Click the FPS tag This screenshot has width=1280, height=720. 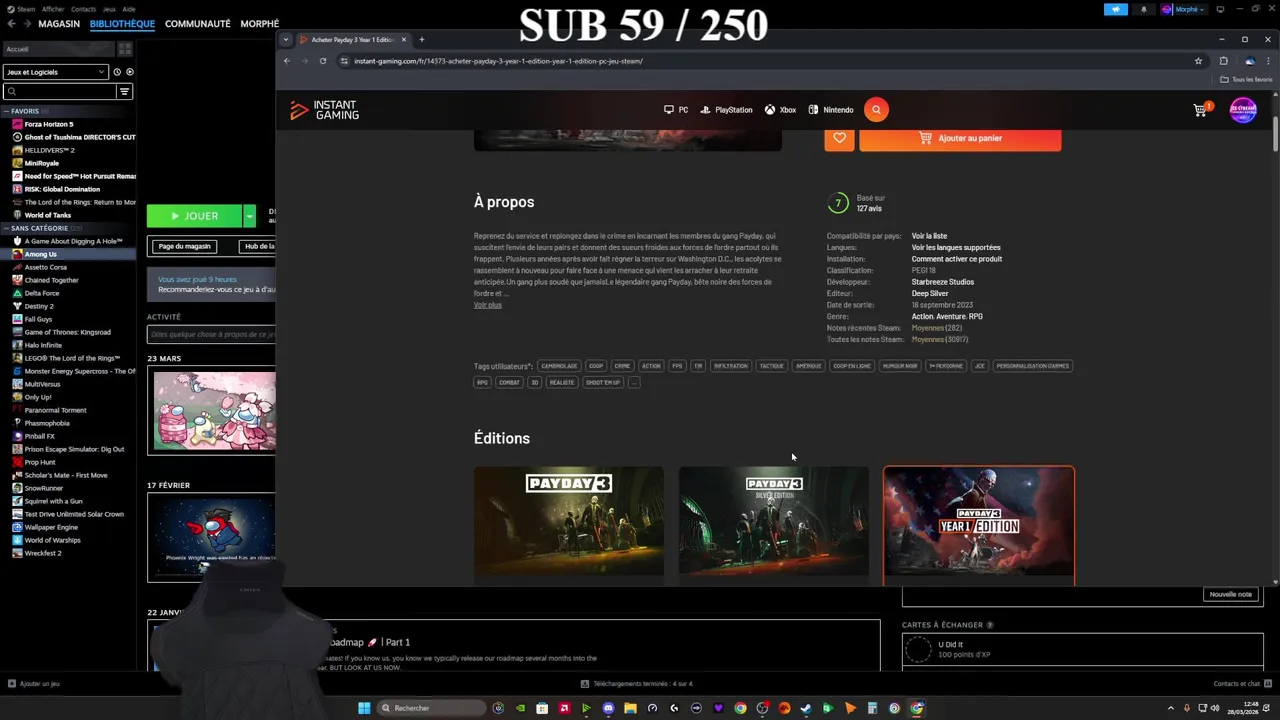pyautogui.click(x=677, y=366)
